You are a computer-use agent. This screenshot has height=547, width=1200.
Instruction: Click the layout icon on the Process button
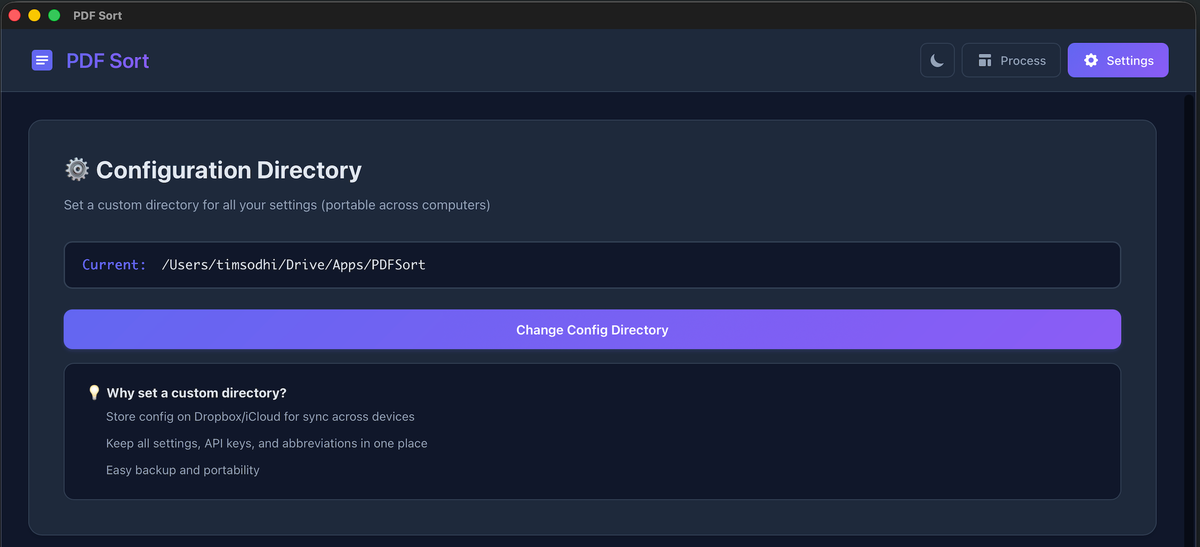pyautogui.click(x=985, y=61)
